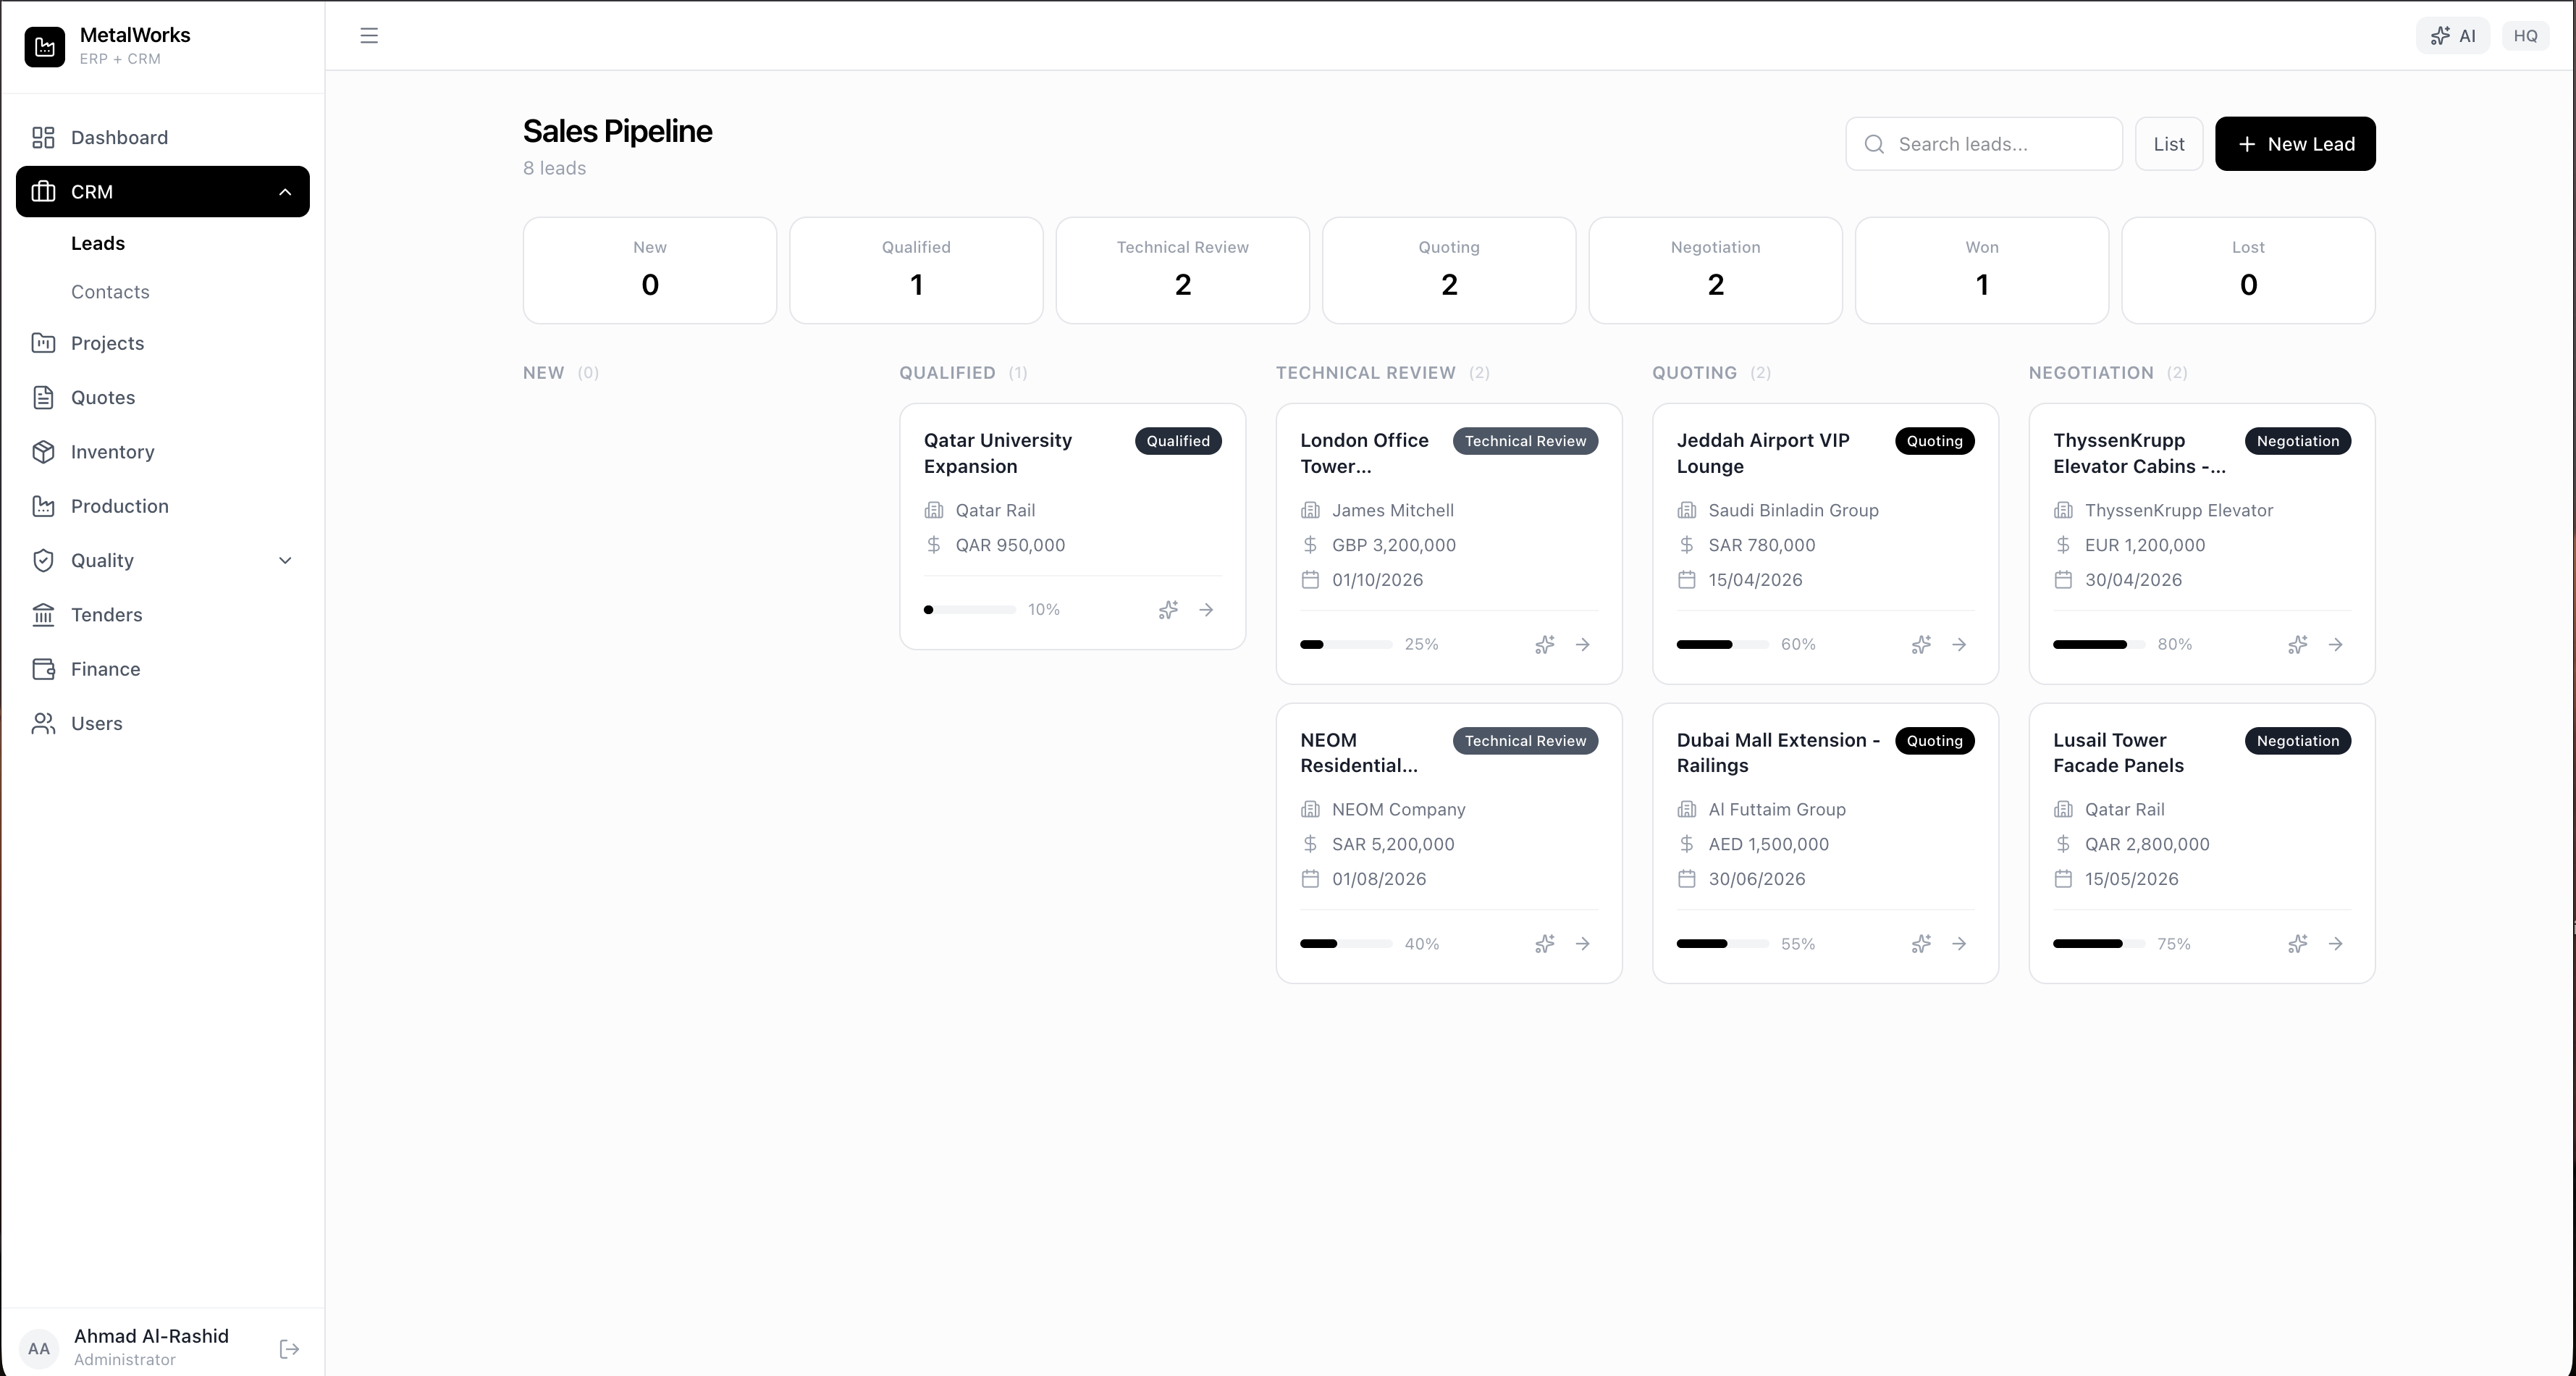
Task: Toggle the sidebar hamburger menu
Action: 369,36
